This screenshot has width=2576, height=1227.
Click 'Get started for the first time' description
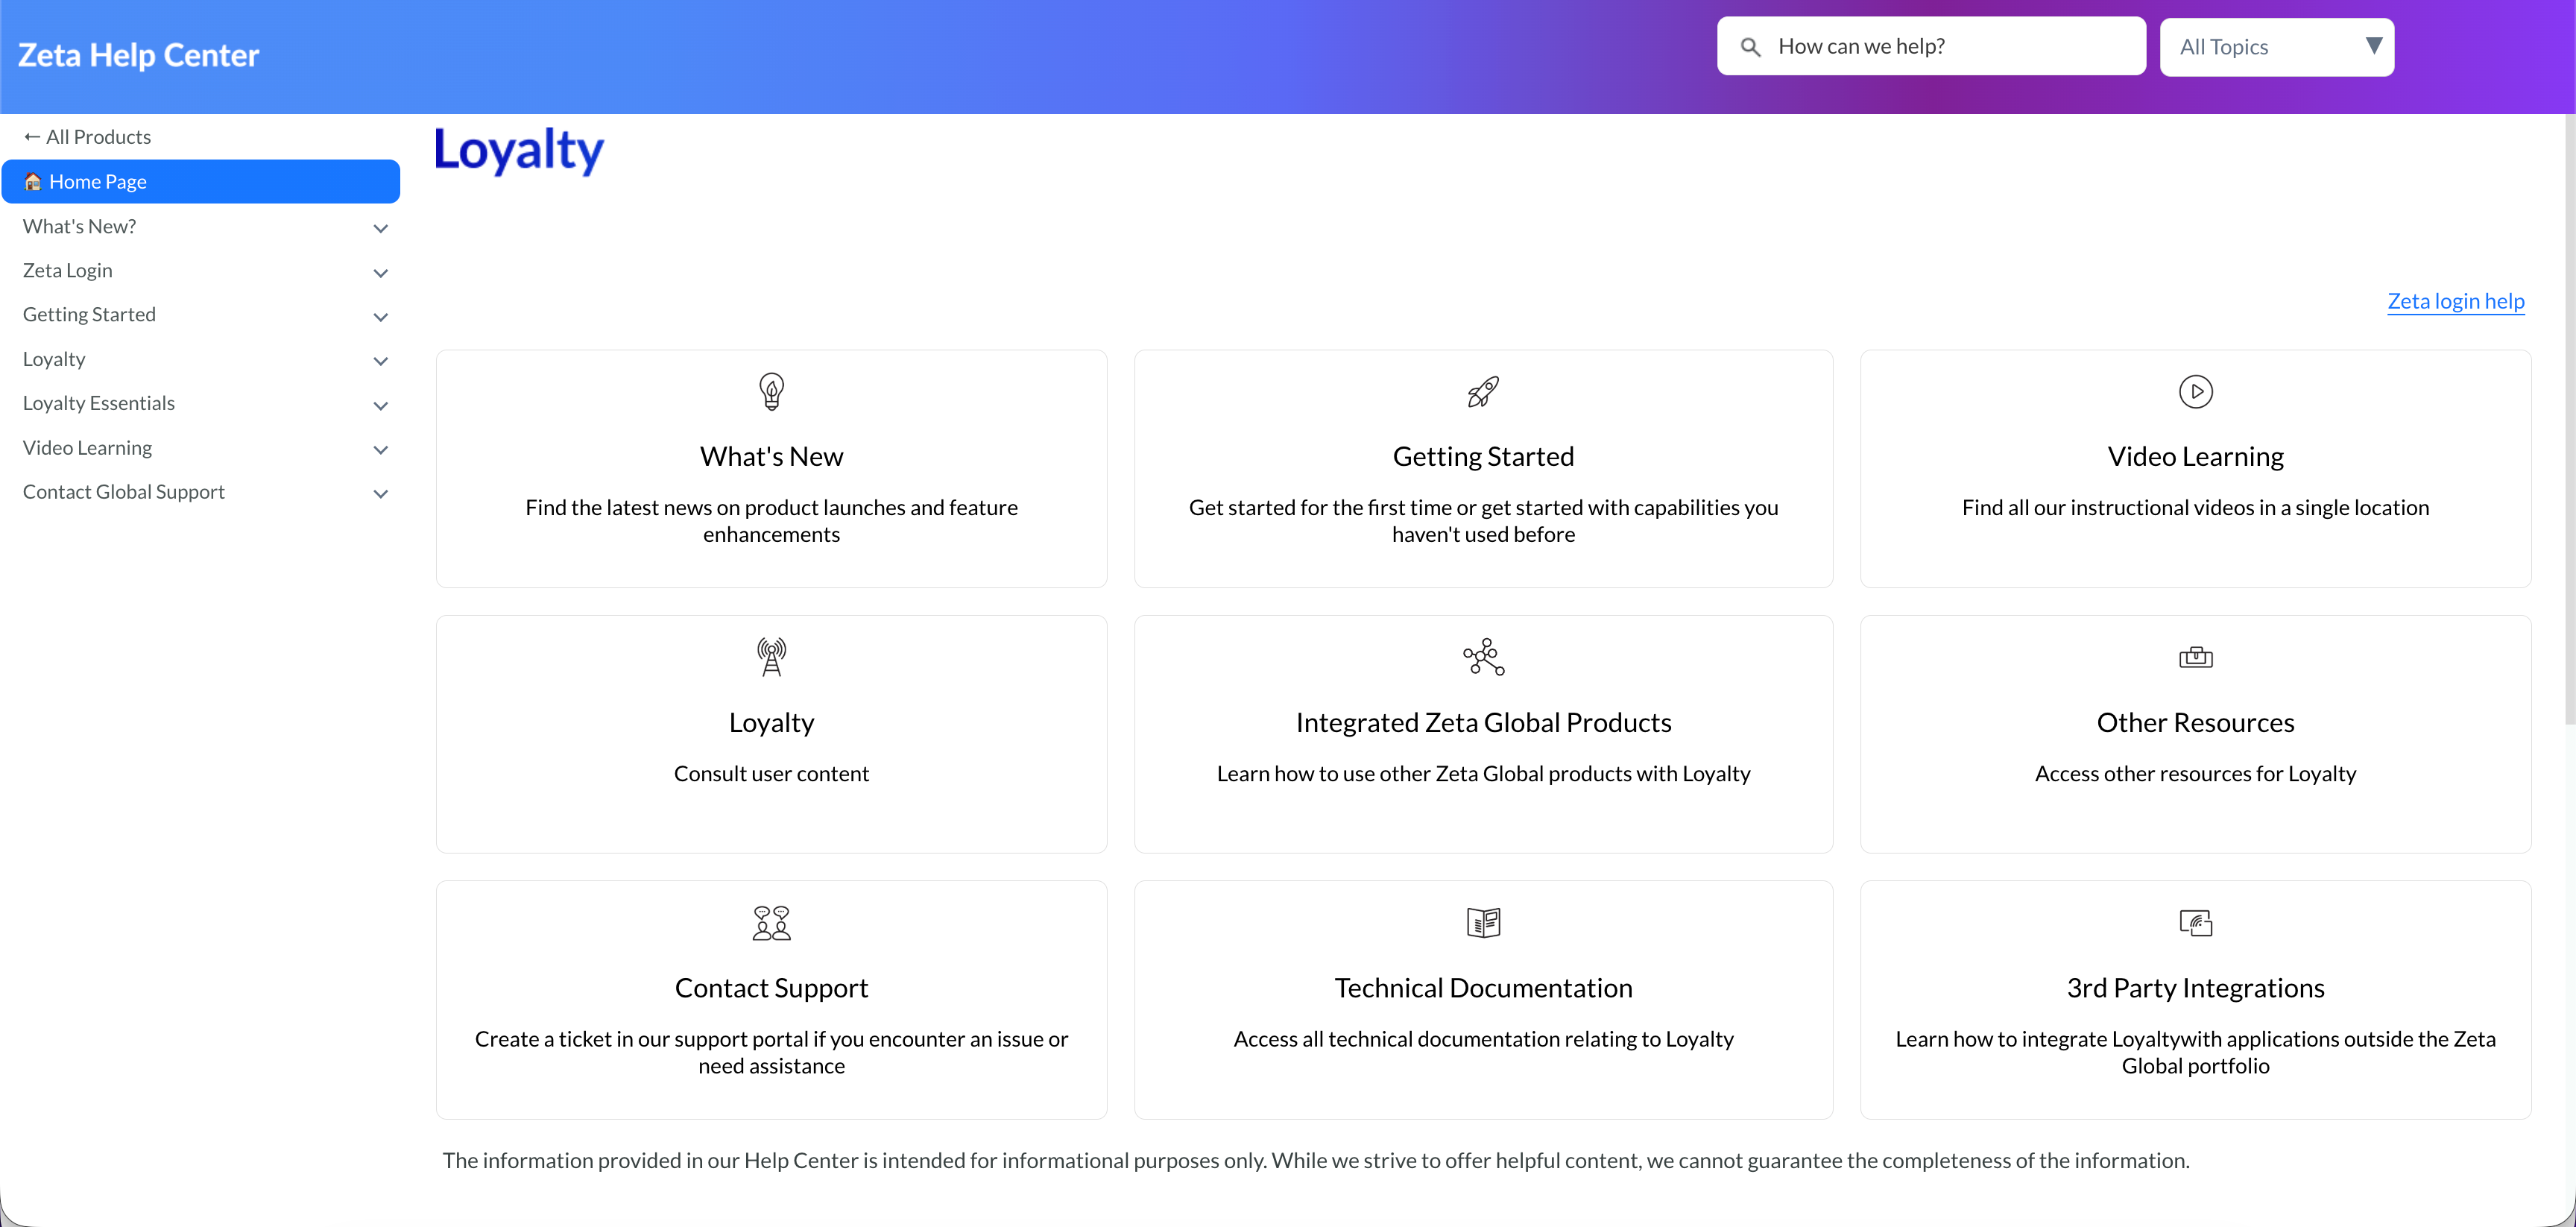tap(1483, 520)
